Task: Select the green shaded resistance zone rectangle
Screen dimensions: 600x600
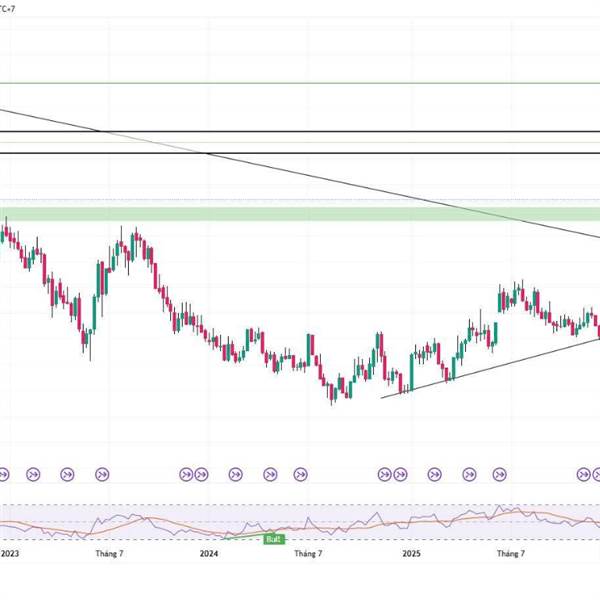Action: (x=300, y=214)
